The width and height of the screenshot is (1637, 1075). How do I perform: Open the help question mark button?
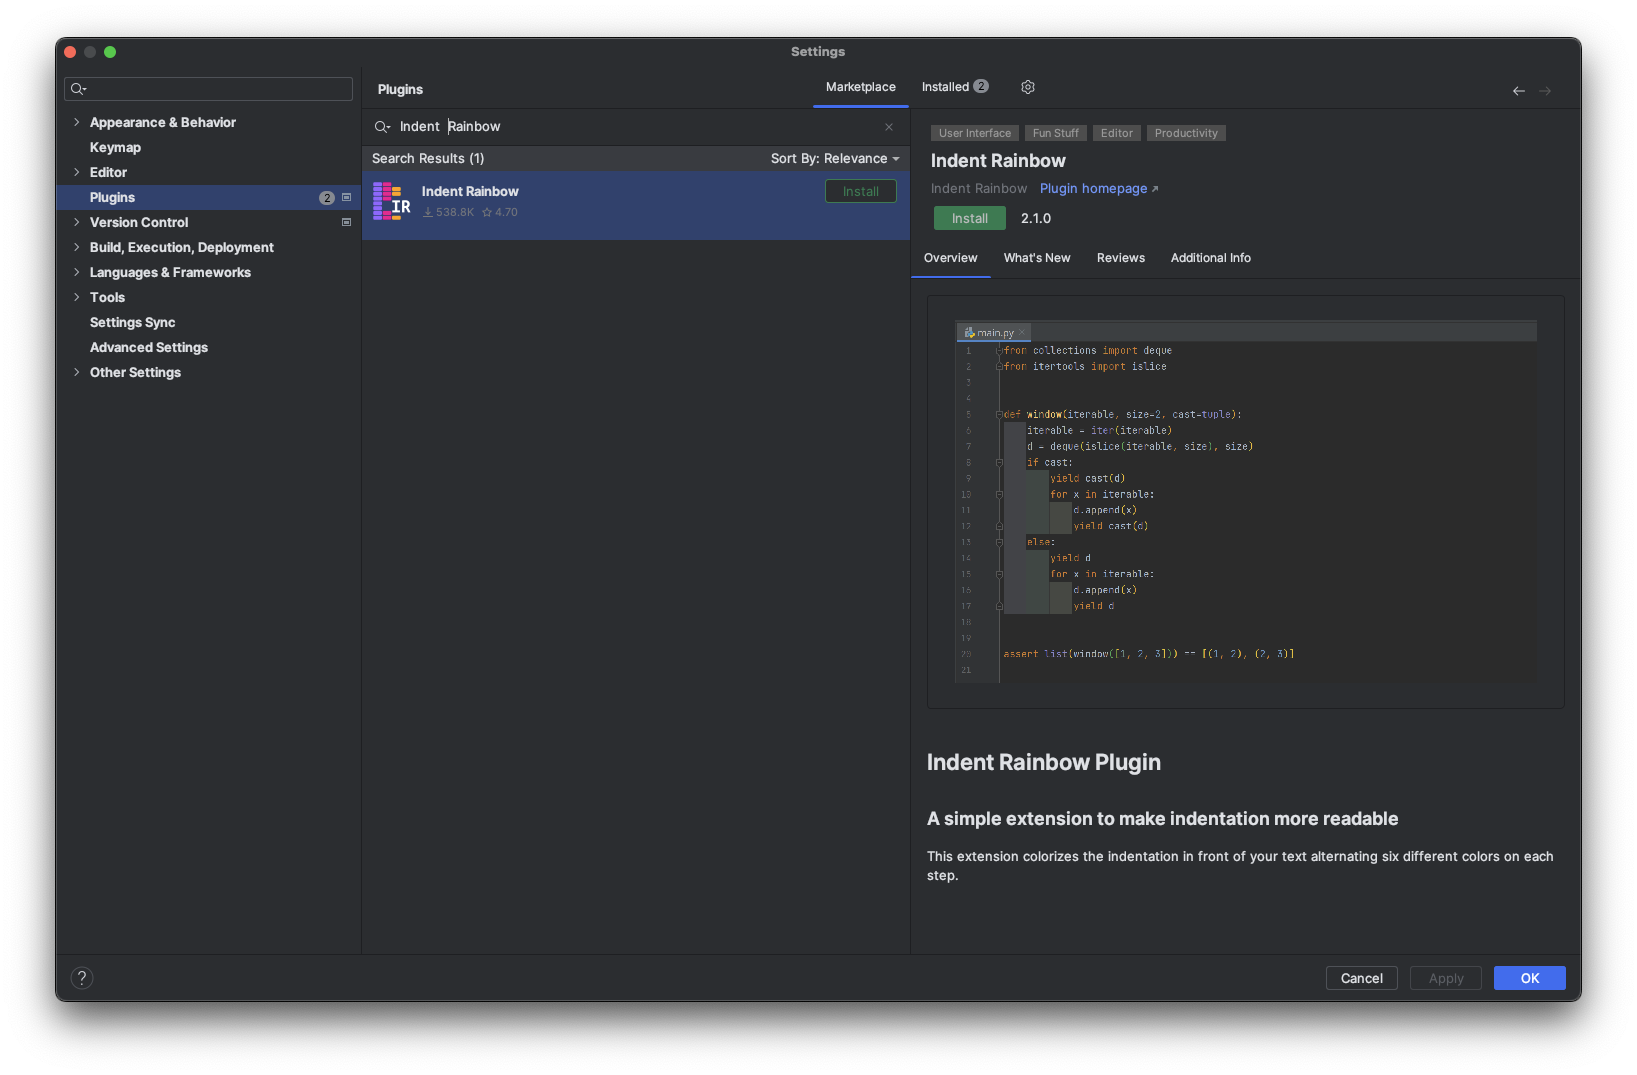coord(82,978)
